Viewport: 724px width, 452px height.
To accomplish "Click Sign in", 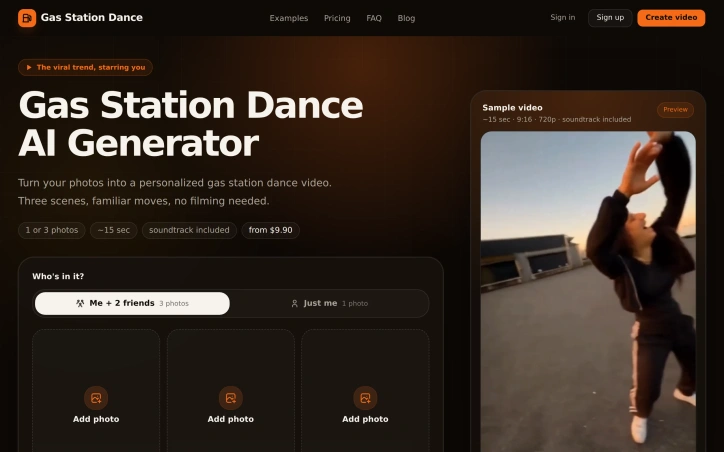I will pos(563,18).
